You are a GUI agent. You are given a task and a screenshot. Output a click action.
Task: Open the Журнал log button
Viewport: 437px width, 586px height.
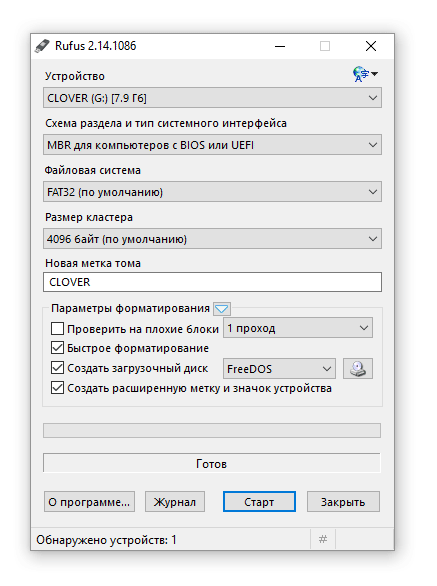point(175,502)
